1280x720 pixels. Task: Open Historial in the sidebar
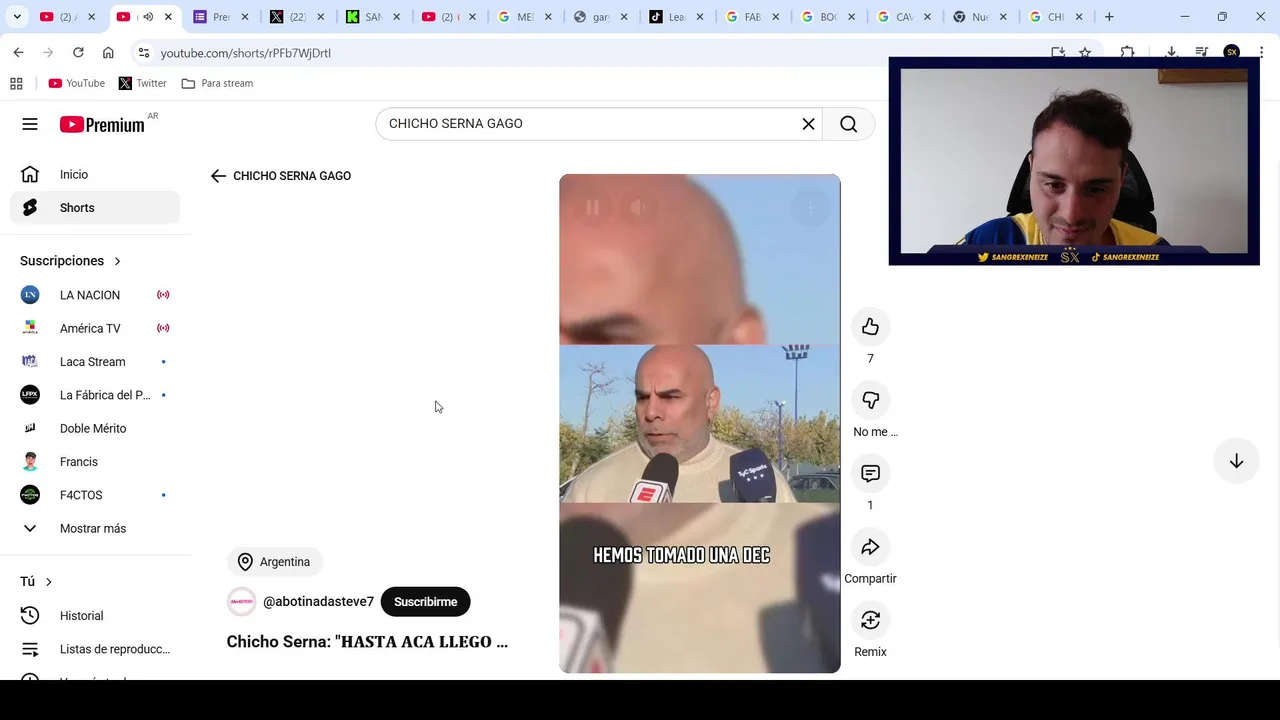point(95,616)
